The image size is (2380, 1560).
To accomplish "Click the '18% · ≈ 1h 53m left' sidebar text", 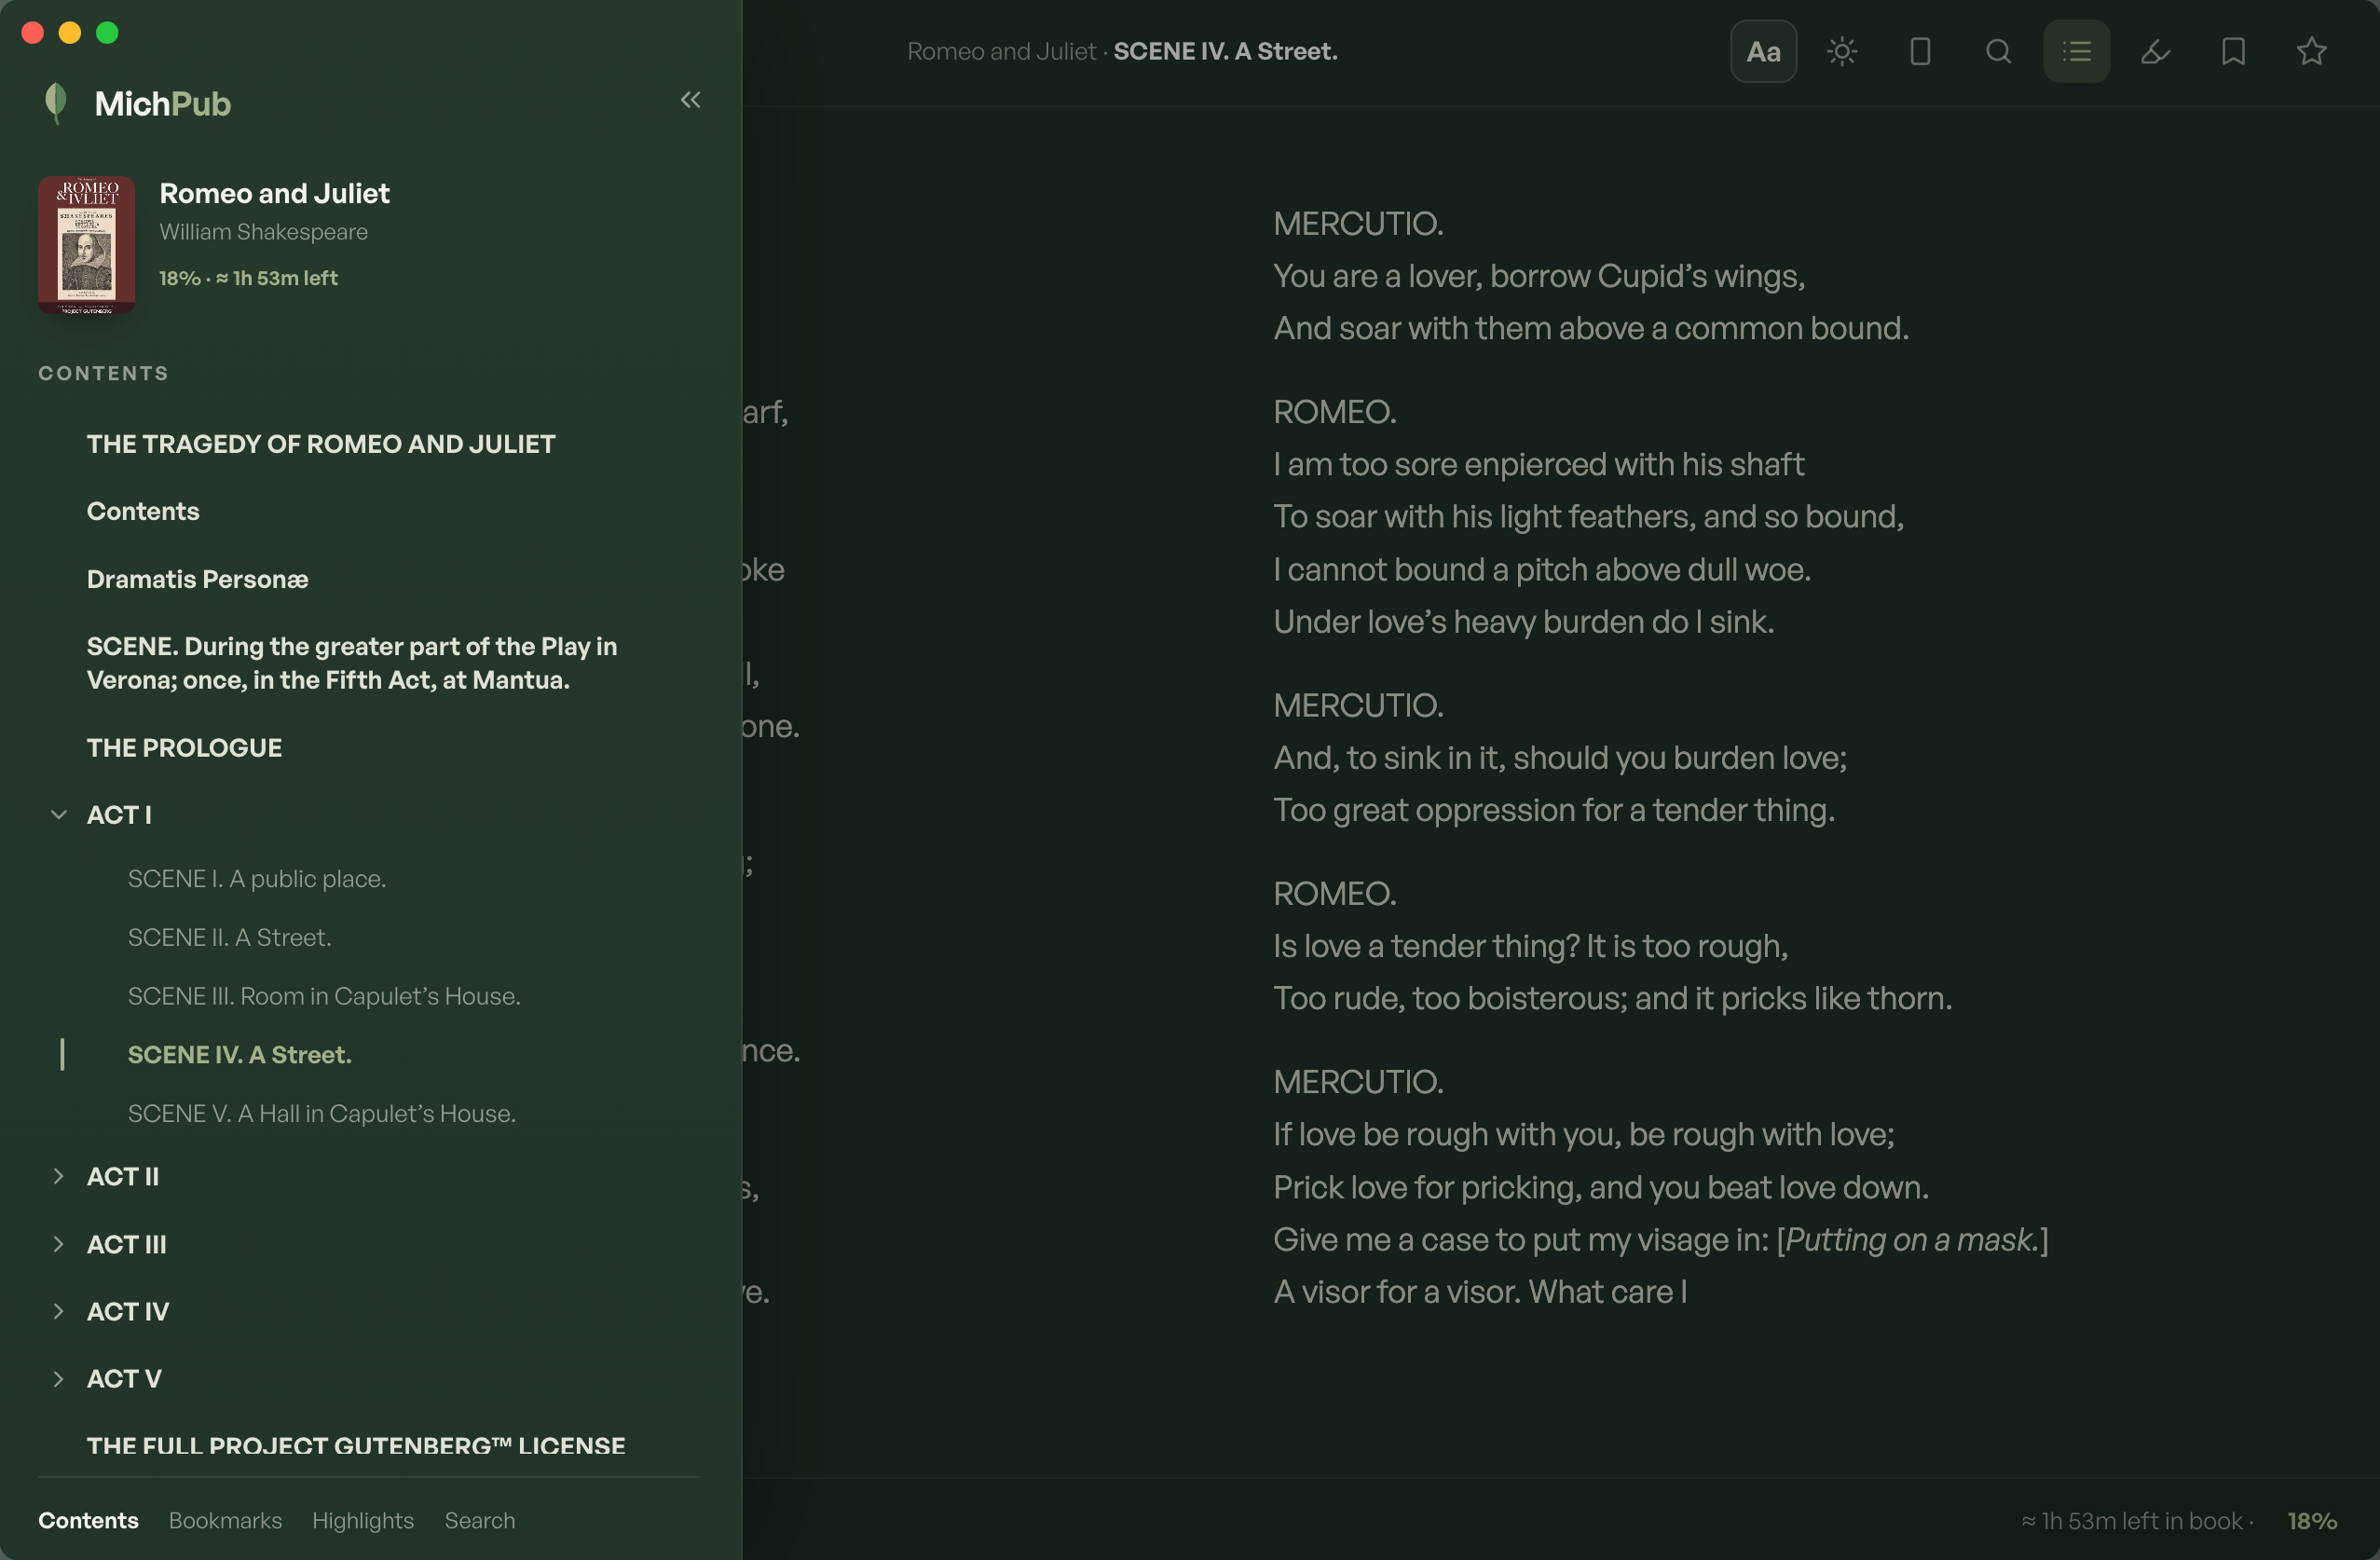I will click(248, 278).
